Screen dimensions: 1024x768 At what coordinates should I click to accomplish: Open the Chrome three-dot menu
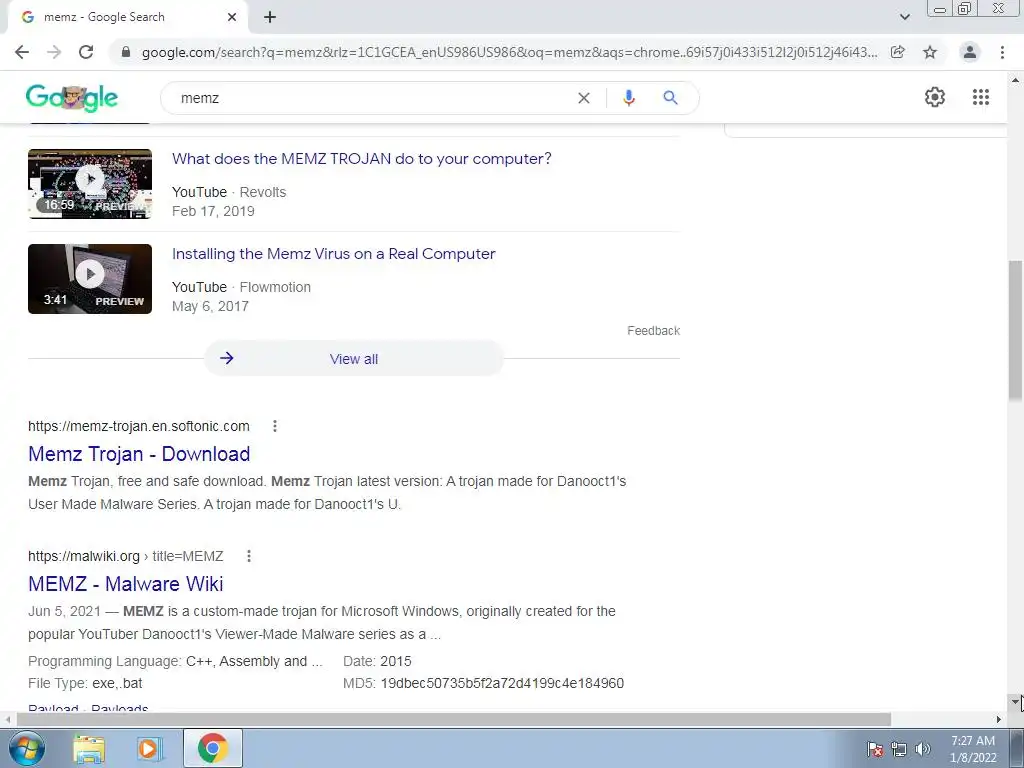1002,52
